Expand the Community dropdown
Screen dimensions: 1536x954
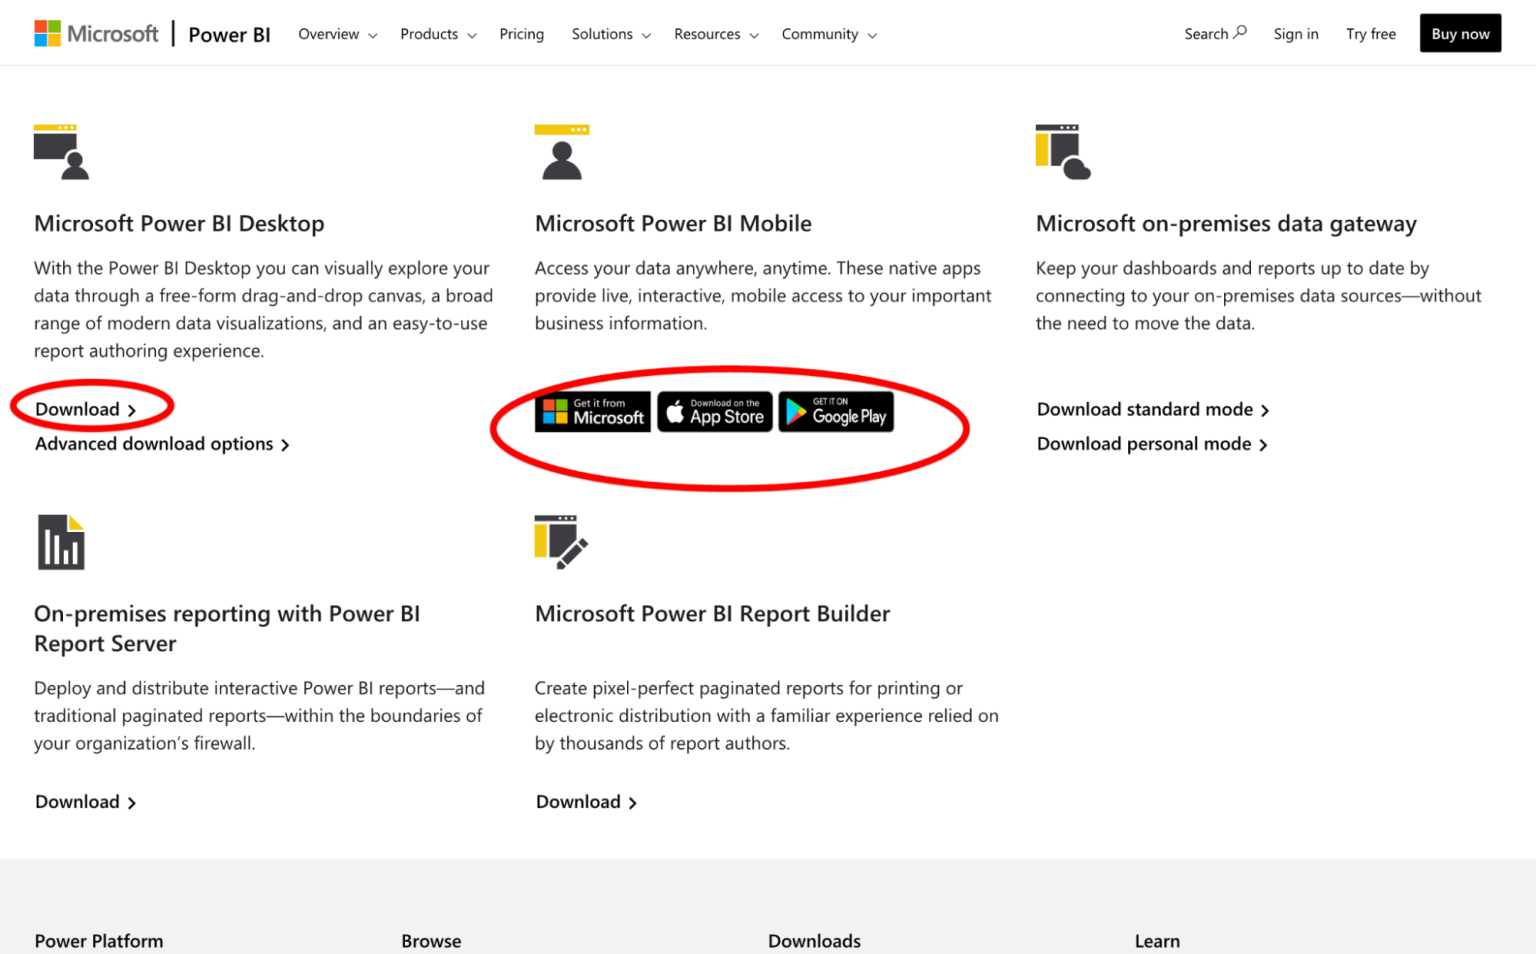pos(820,33)
